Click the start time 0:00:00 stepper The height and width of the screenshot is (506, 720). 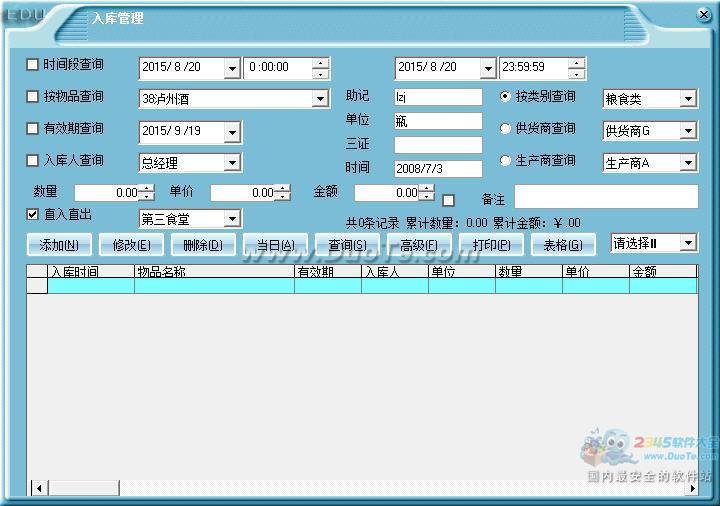tap(321, 69)
